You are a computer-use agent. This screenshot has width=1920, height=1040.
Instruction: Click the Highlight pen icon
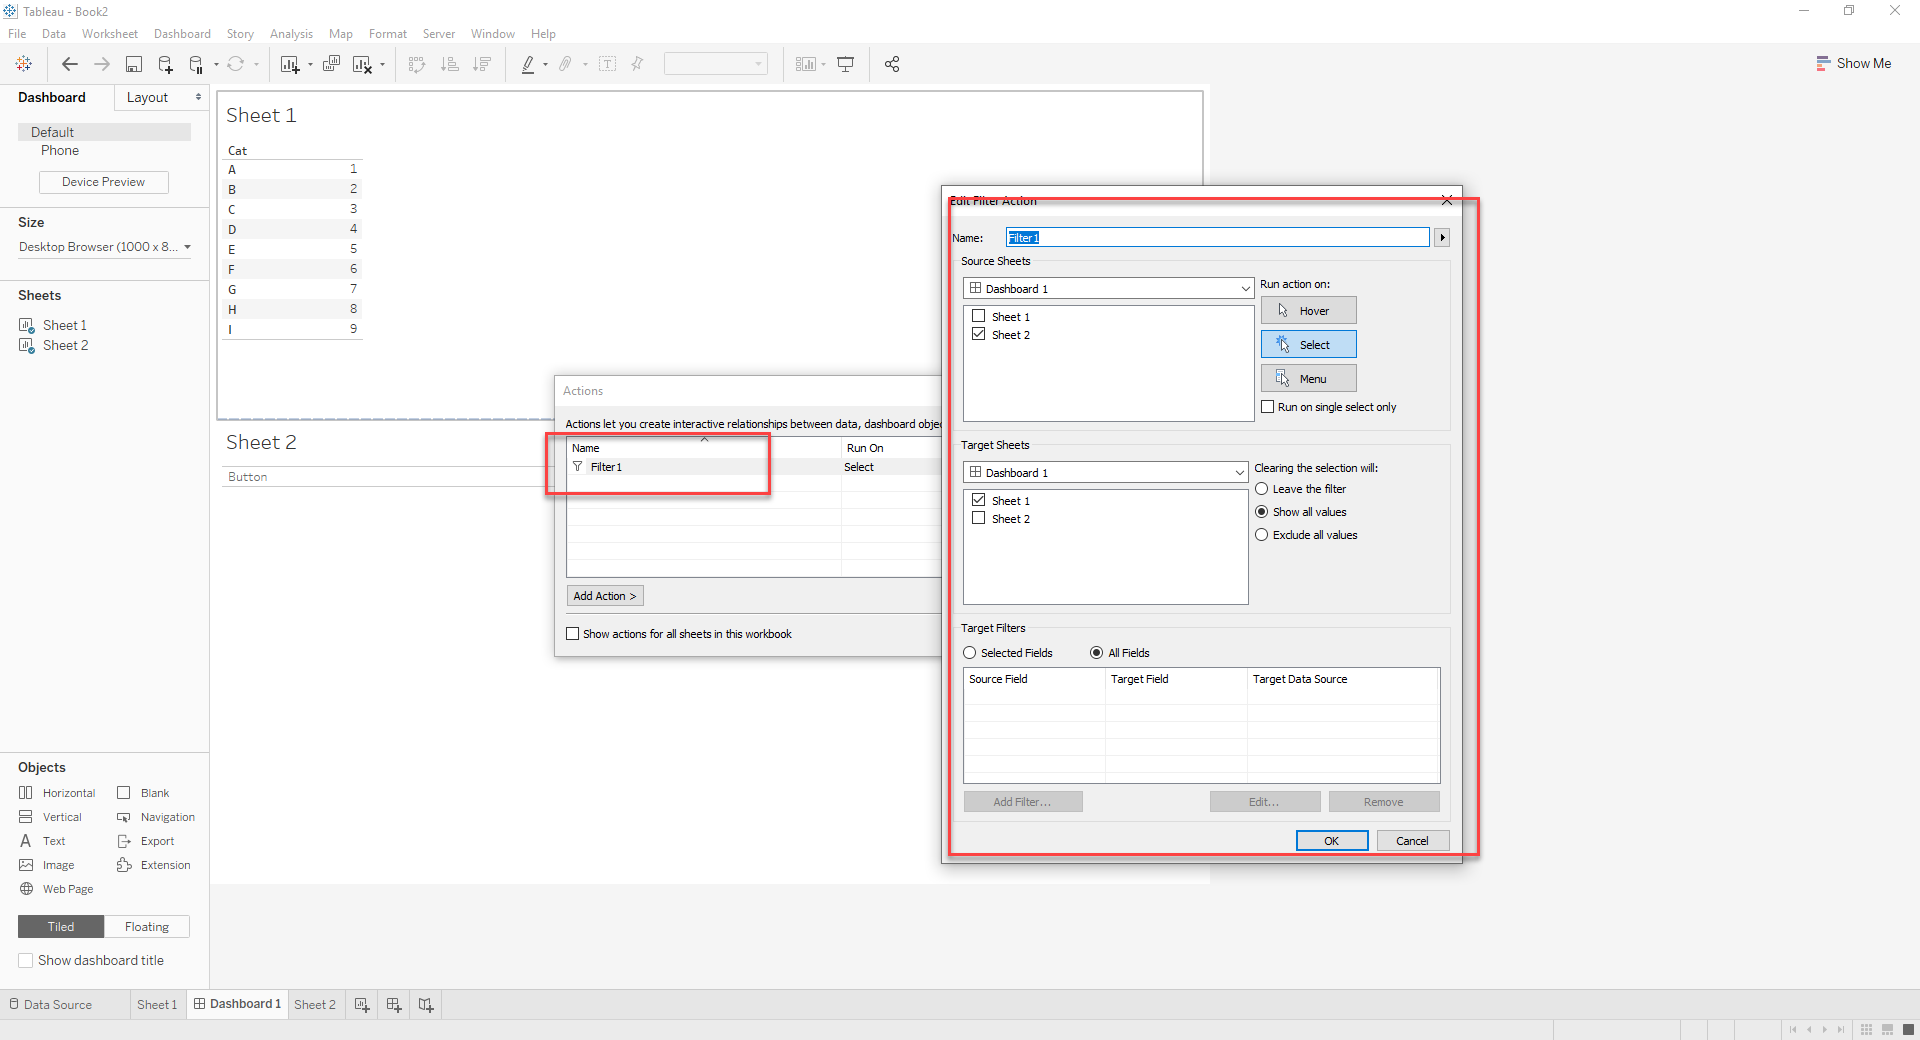528,64
